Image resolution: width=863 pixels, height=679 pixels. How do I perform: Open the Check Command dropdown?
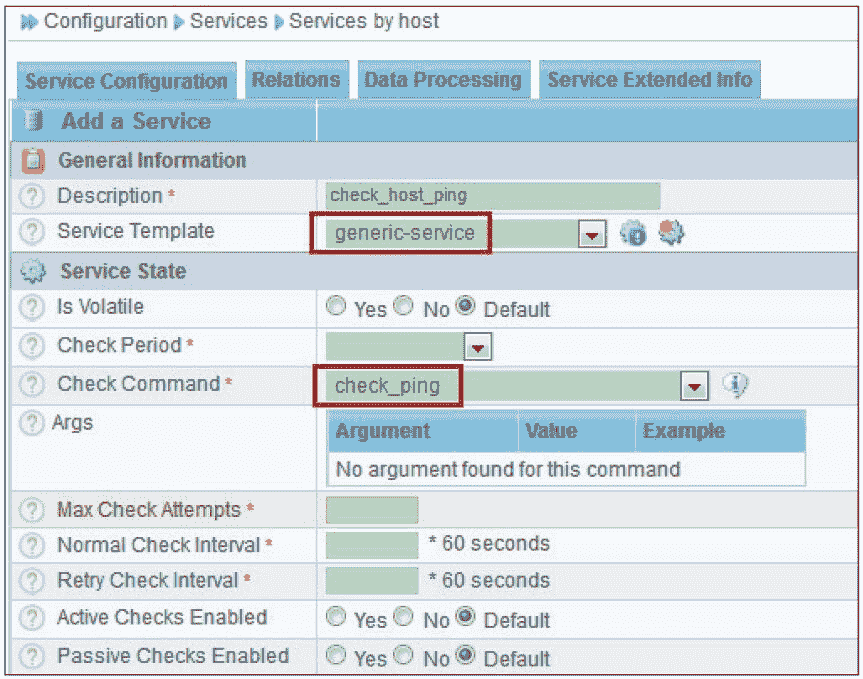[x=693, y=386]
